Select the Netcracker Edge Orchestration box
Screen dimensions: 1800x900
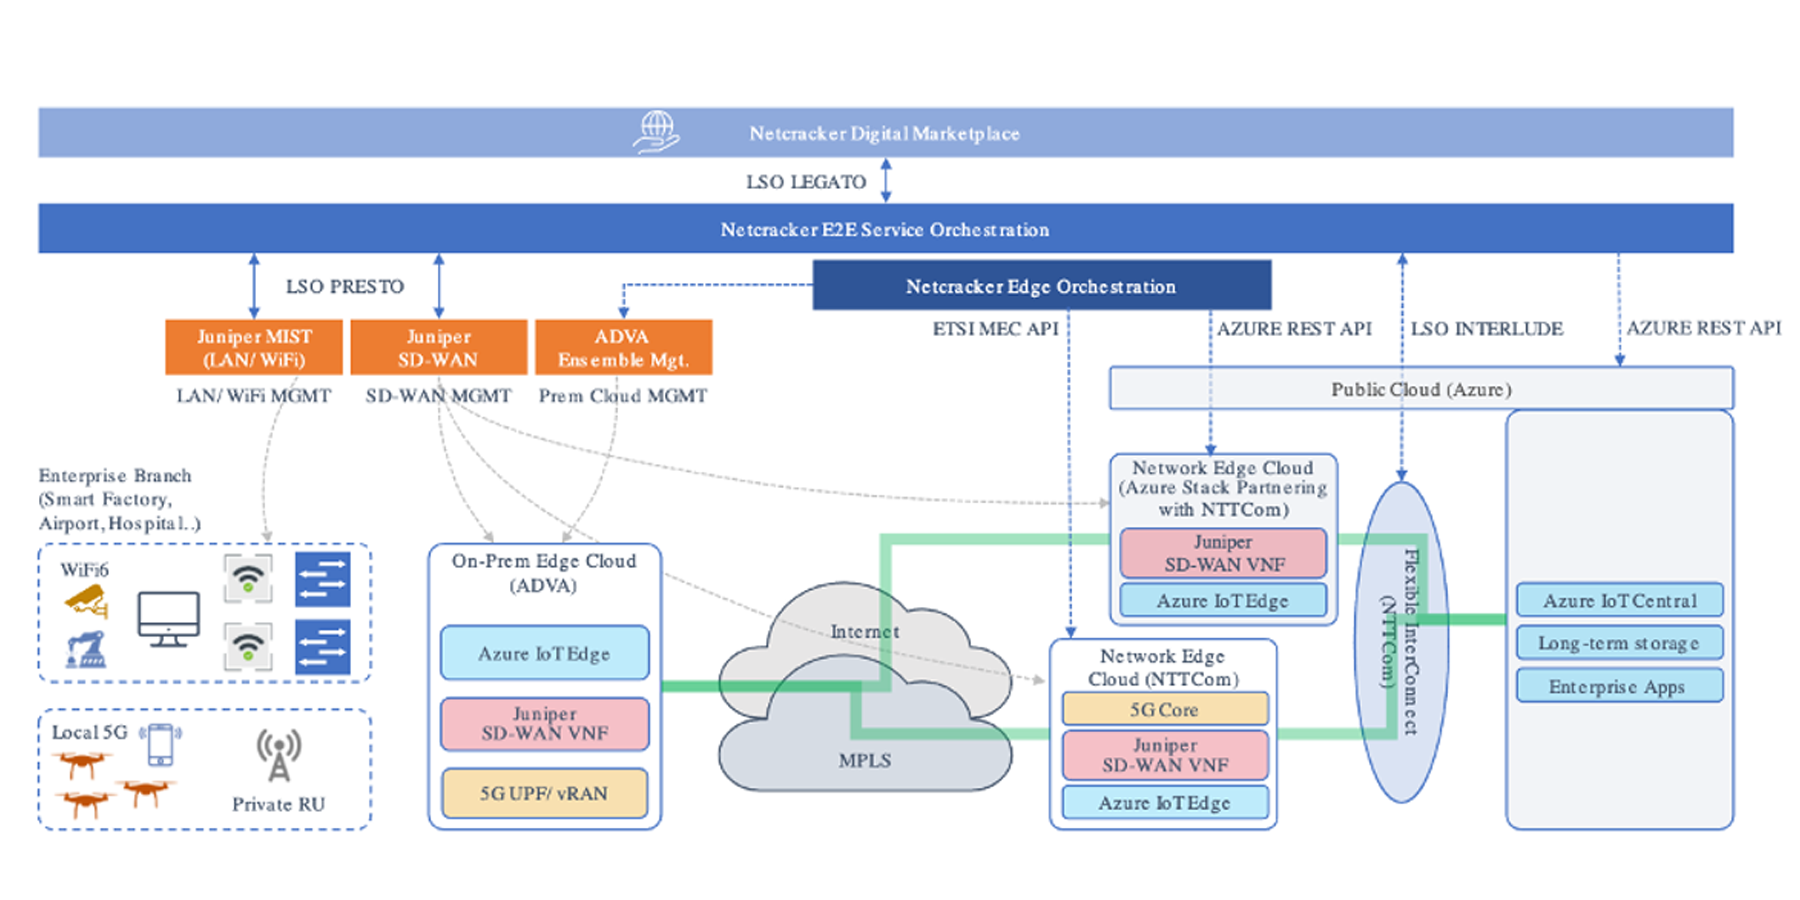click(1041, 286)
